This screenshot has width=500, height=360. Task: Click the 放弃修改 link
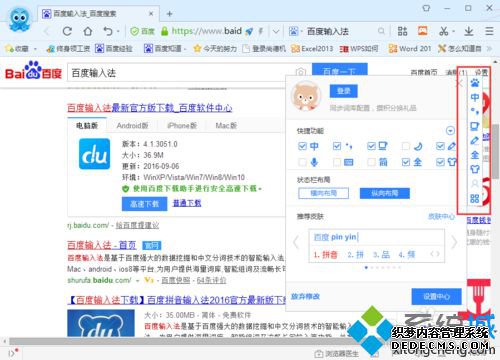click(305, 296)
